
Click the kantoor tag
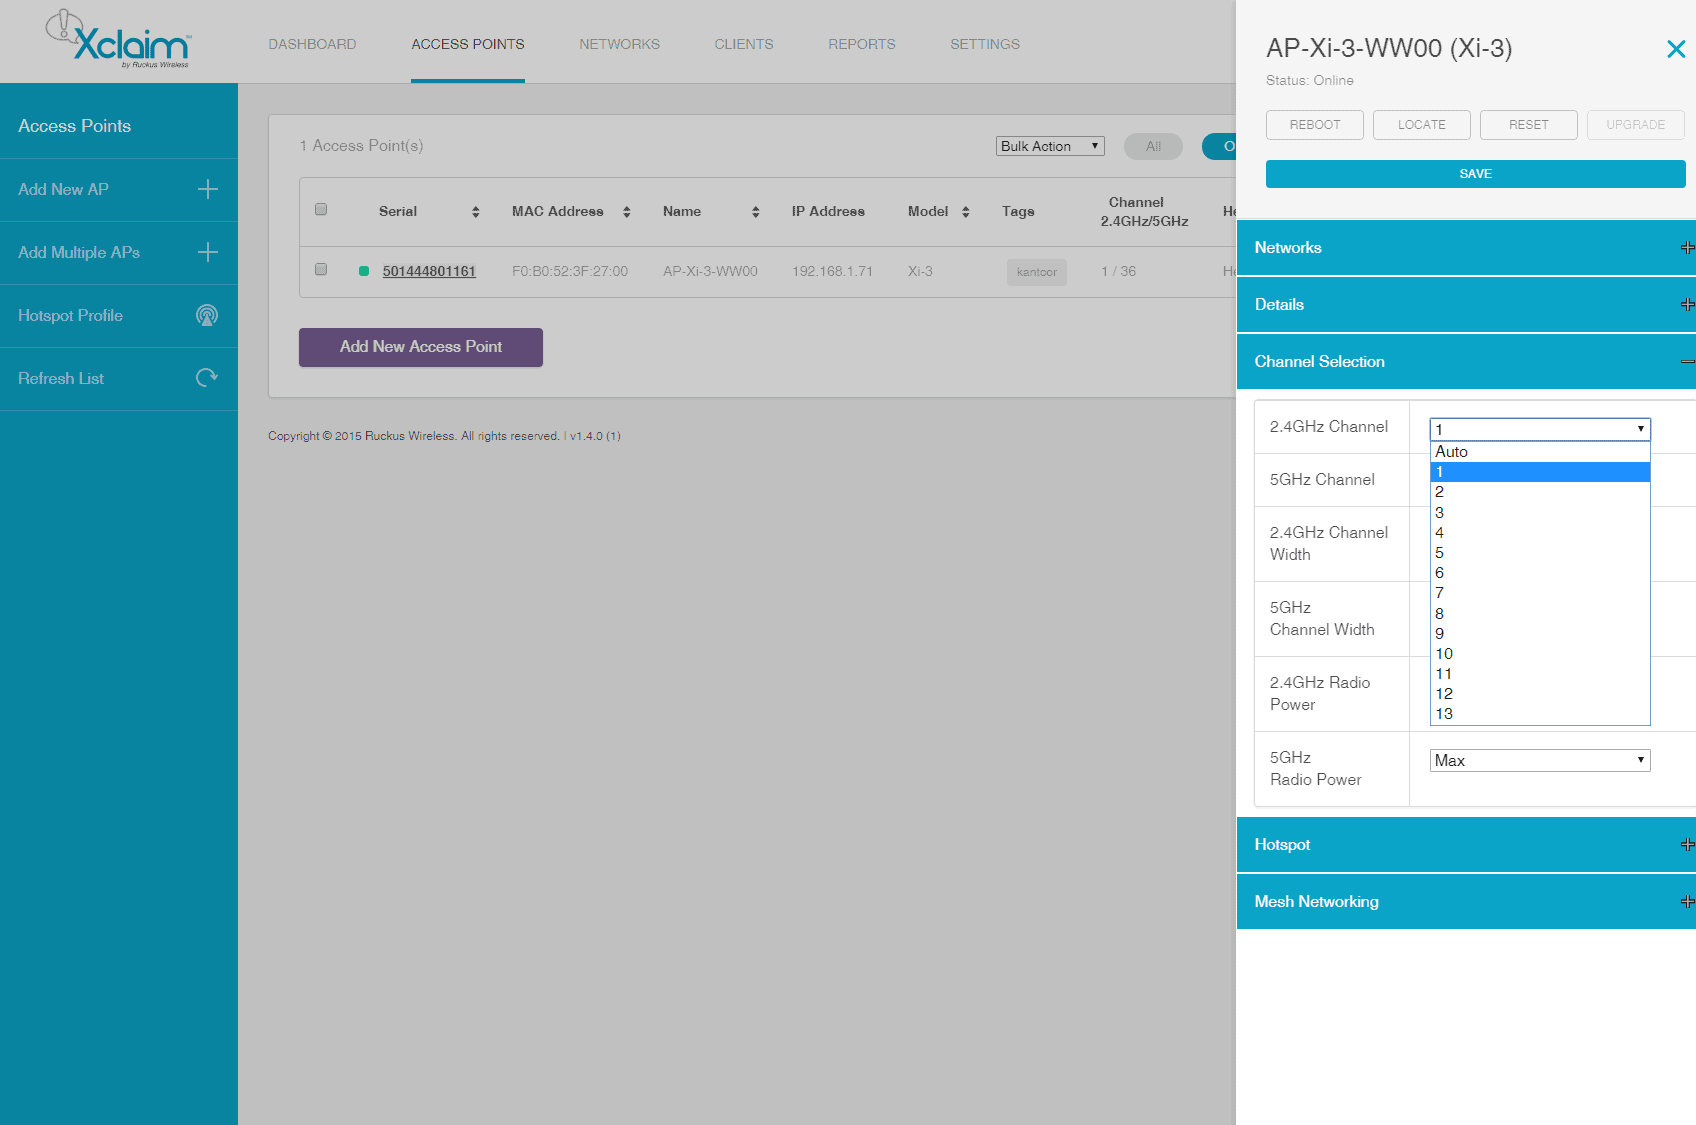pos(1037,272)
